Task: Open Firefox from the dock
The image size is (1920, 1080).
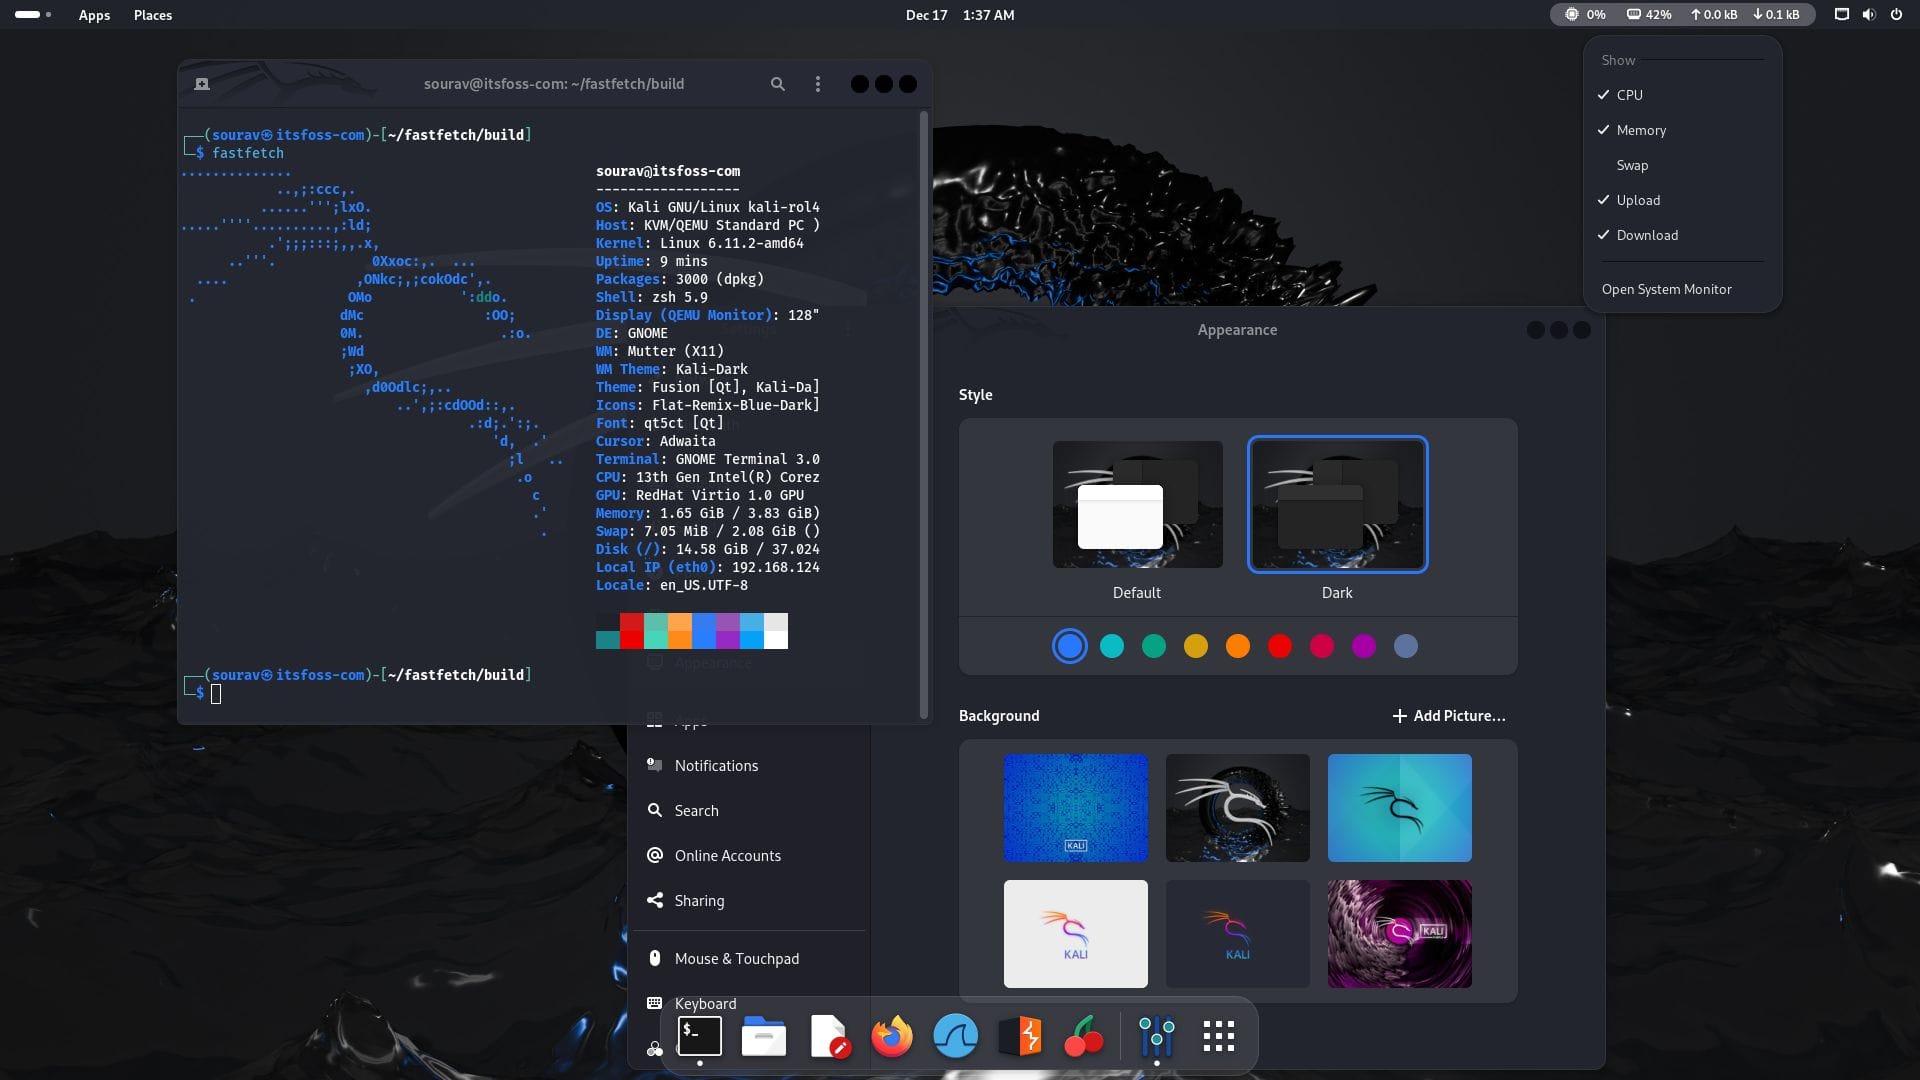Action: [892, 1037]
